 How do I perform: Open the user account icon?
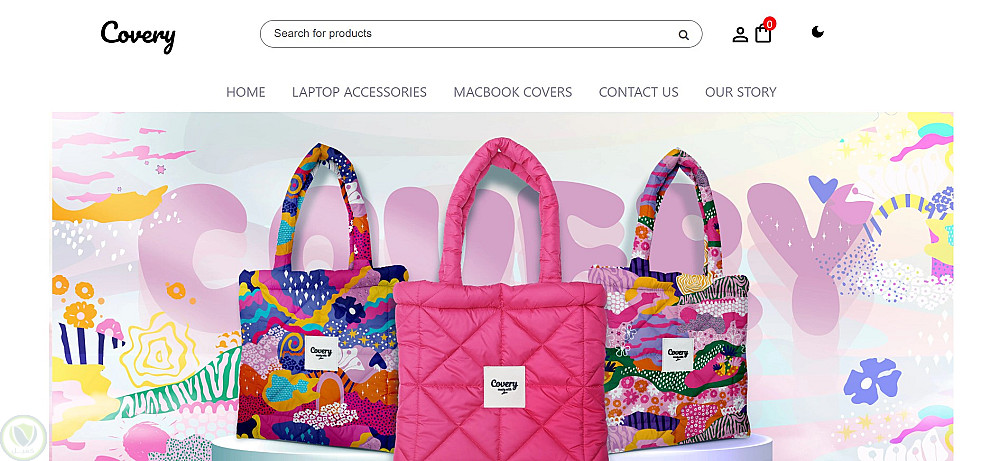pos(740,34)
